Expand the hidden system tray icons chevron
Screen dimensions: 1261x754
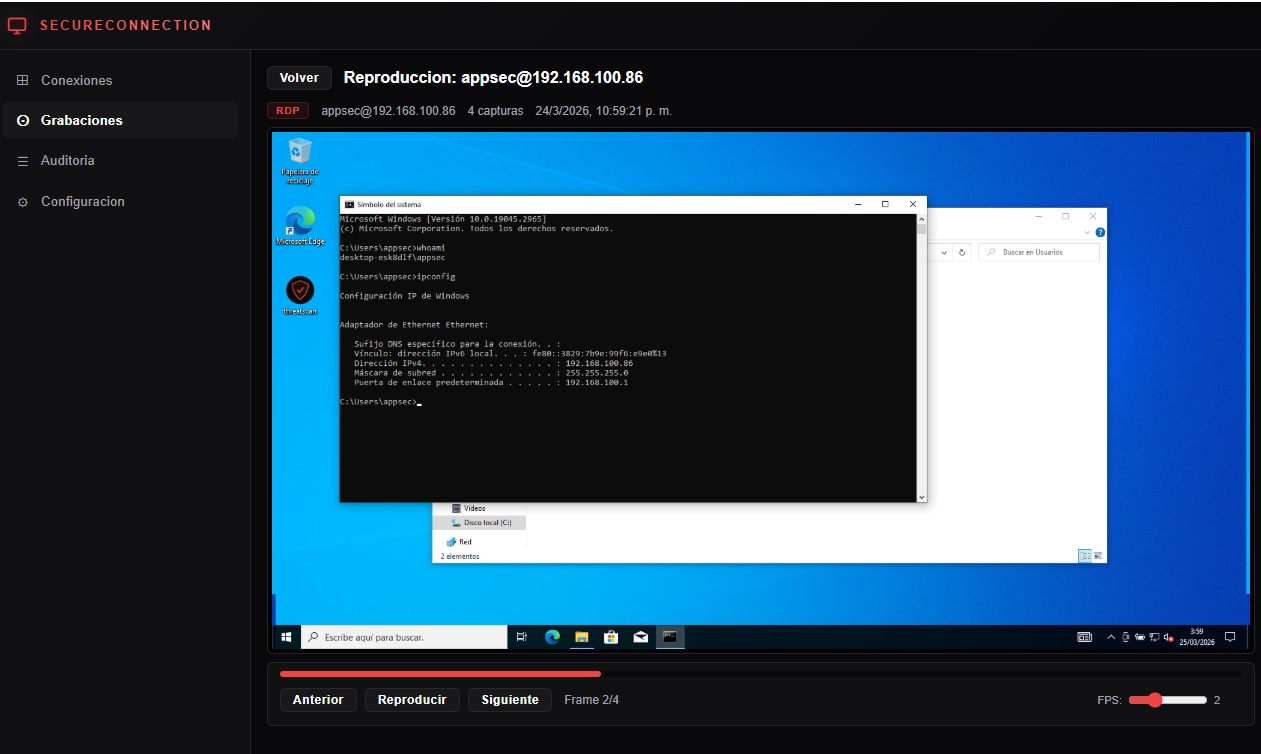pos(1111,637)
